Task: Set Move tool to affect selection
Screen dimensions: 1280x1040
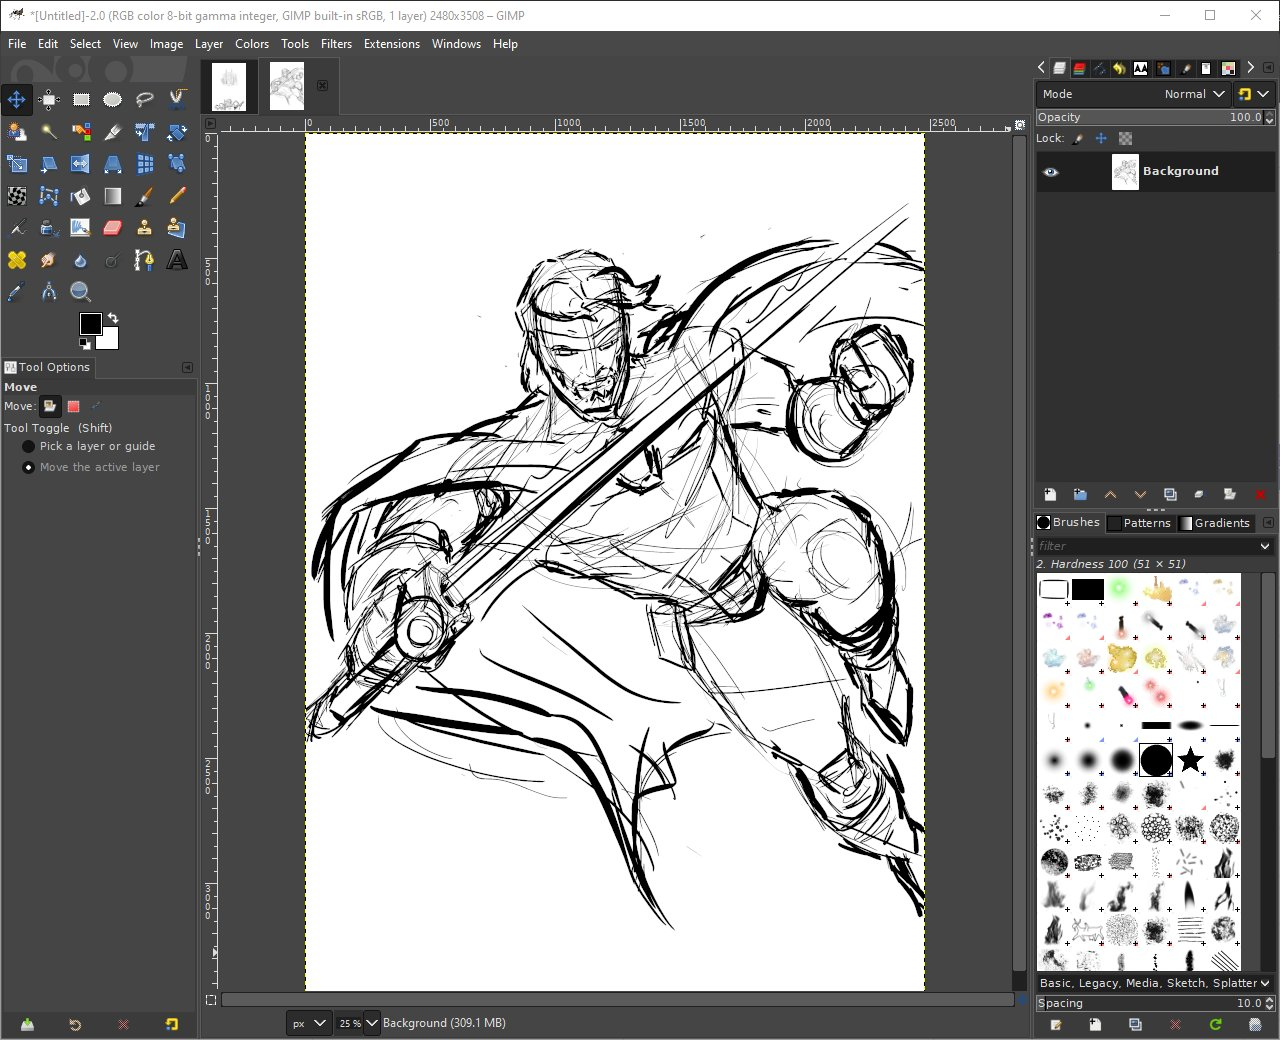Action: pos(73,406)
